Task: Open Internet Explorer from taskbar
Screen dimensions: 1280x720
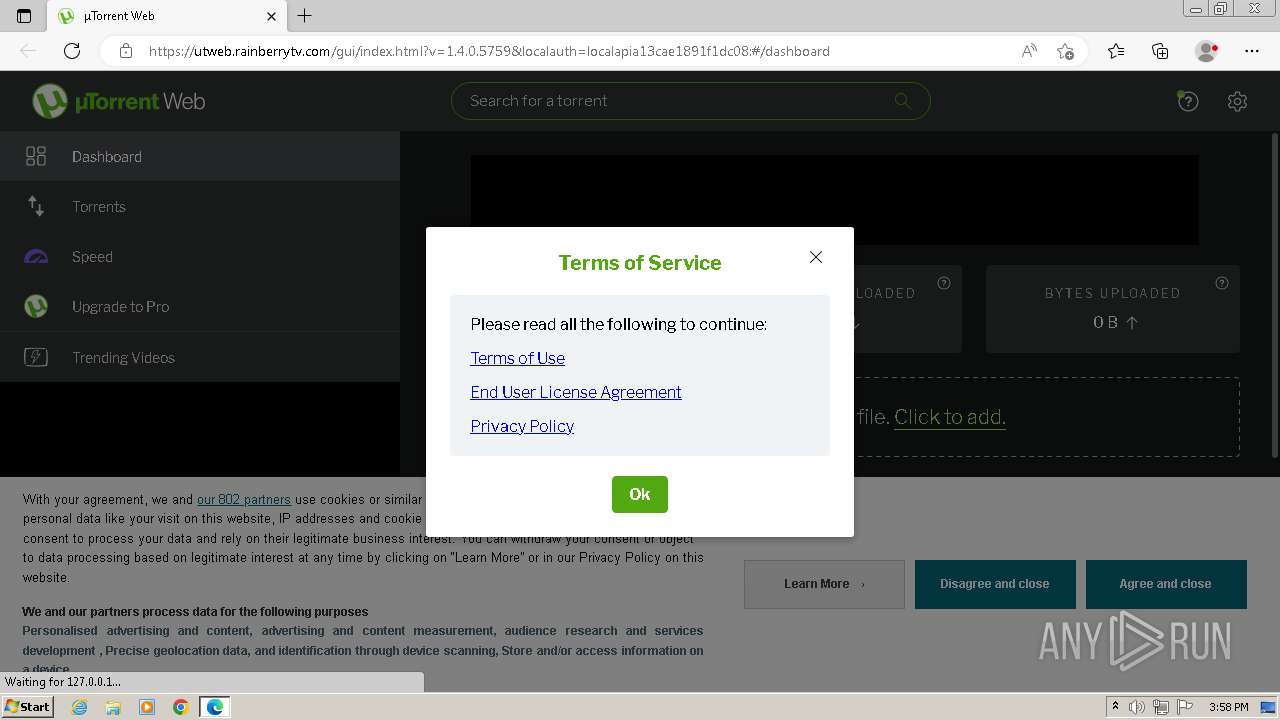Action: coord(80,707)
